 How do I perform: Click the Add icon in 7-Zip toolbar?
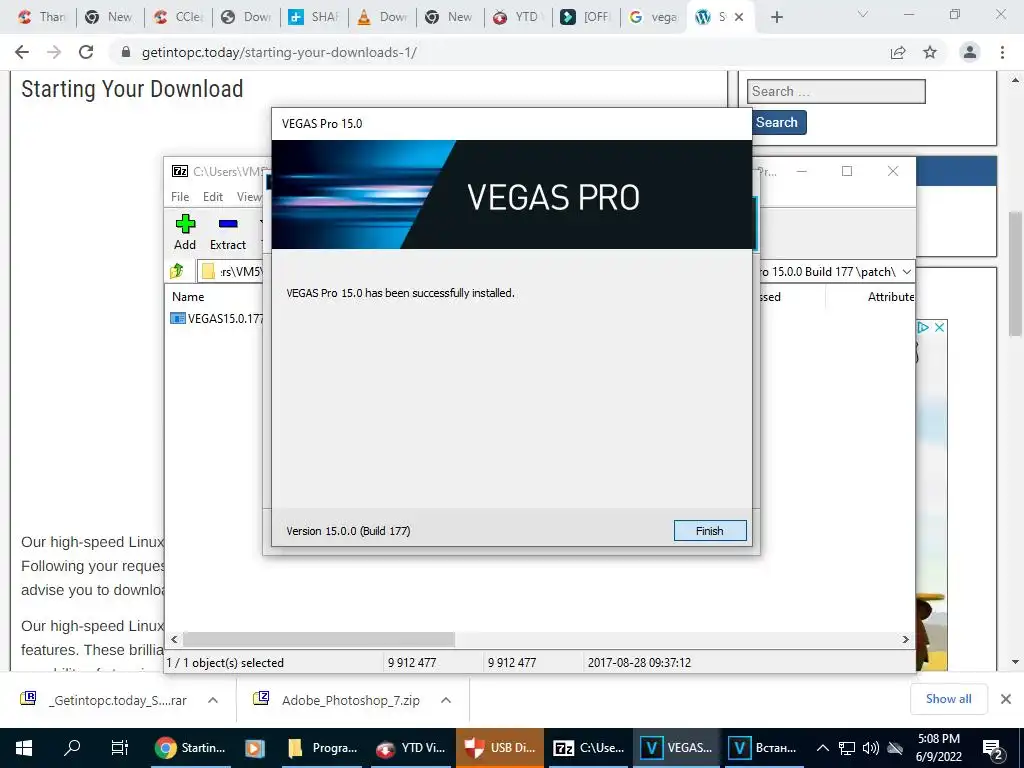click(x=185, y=232)
